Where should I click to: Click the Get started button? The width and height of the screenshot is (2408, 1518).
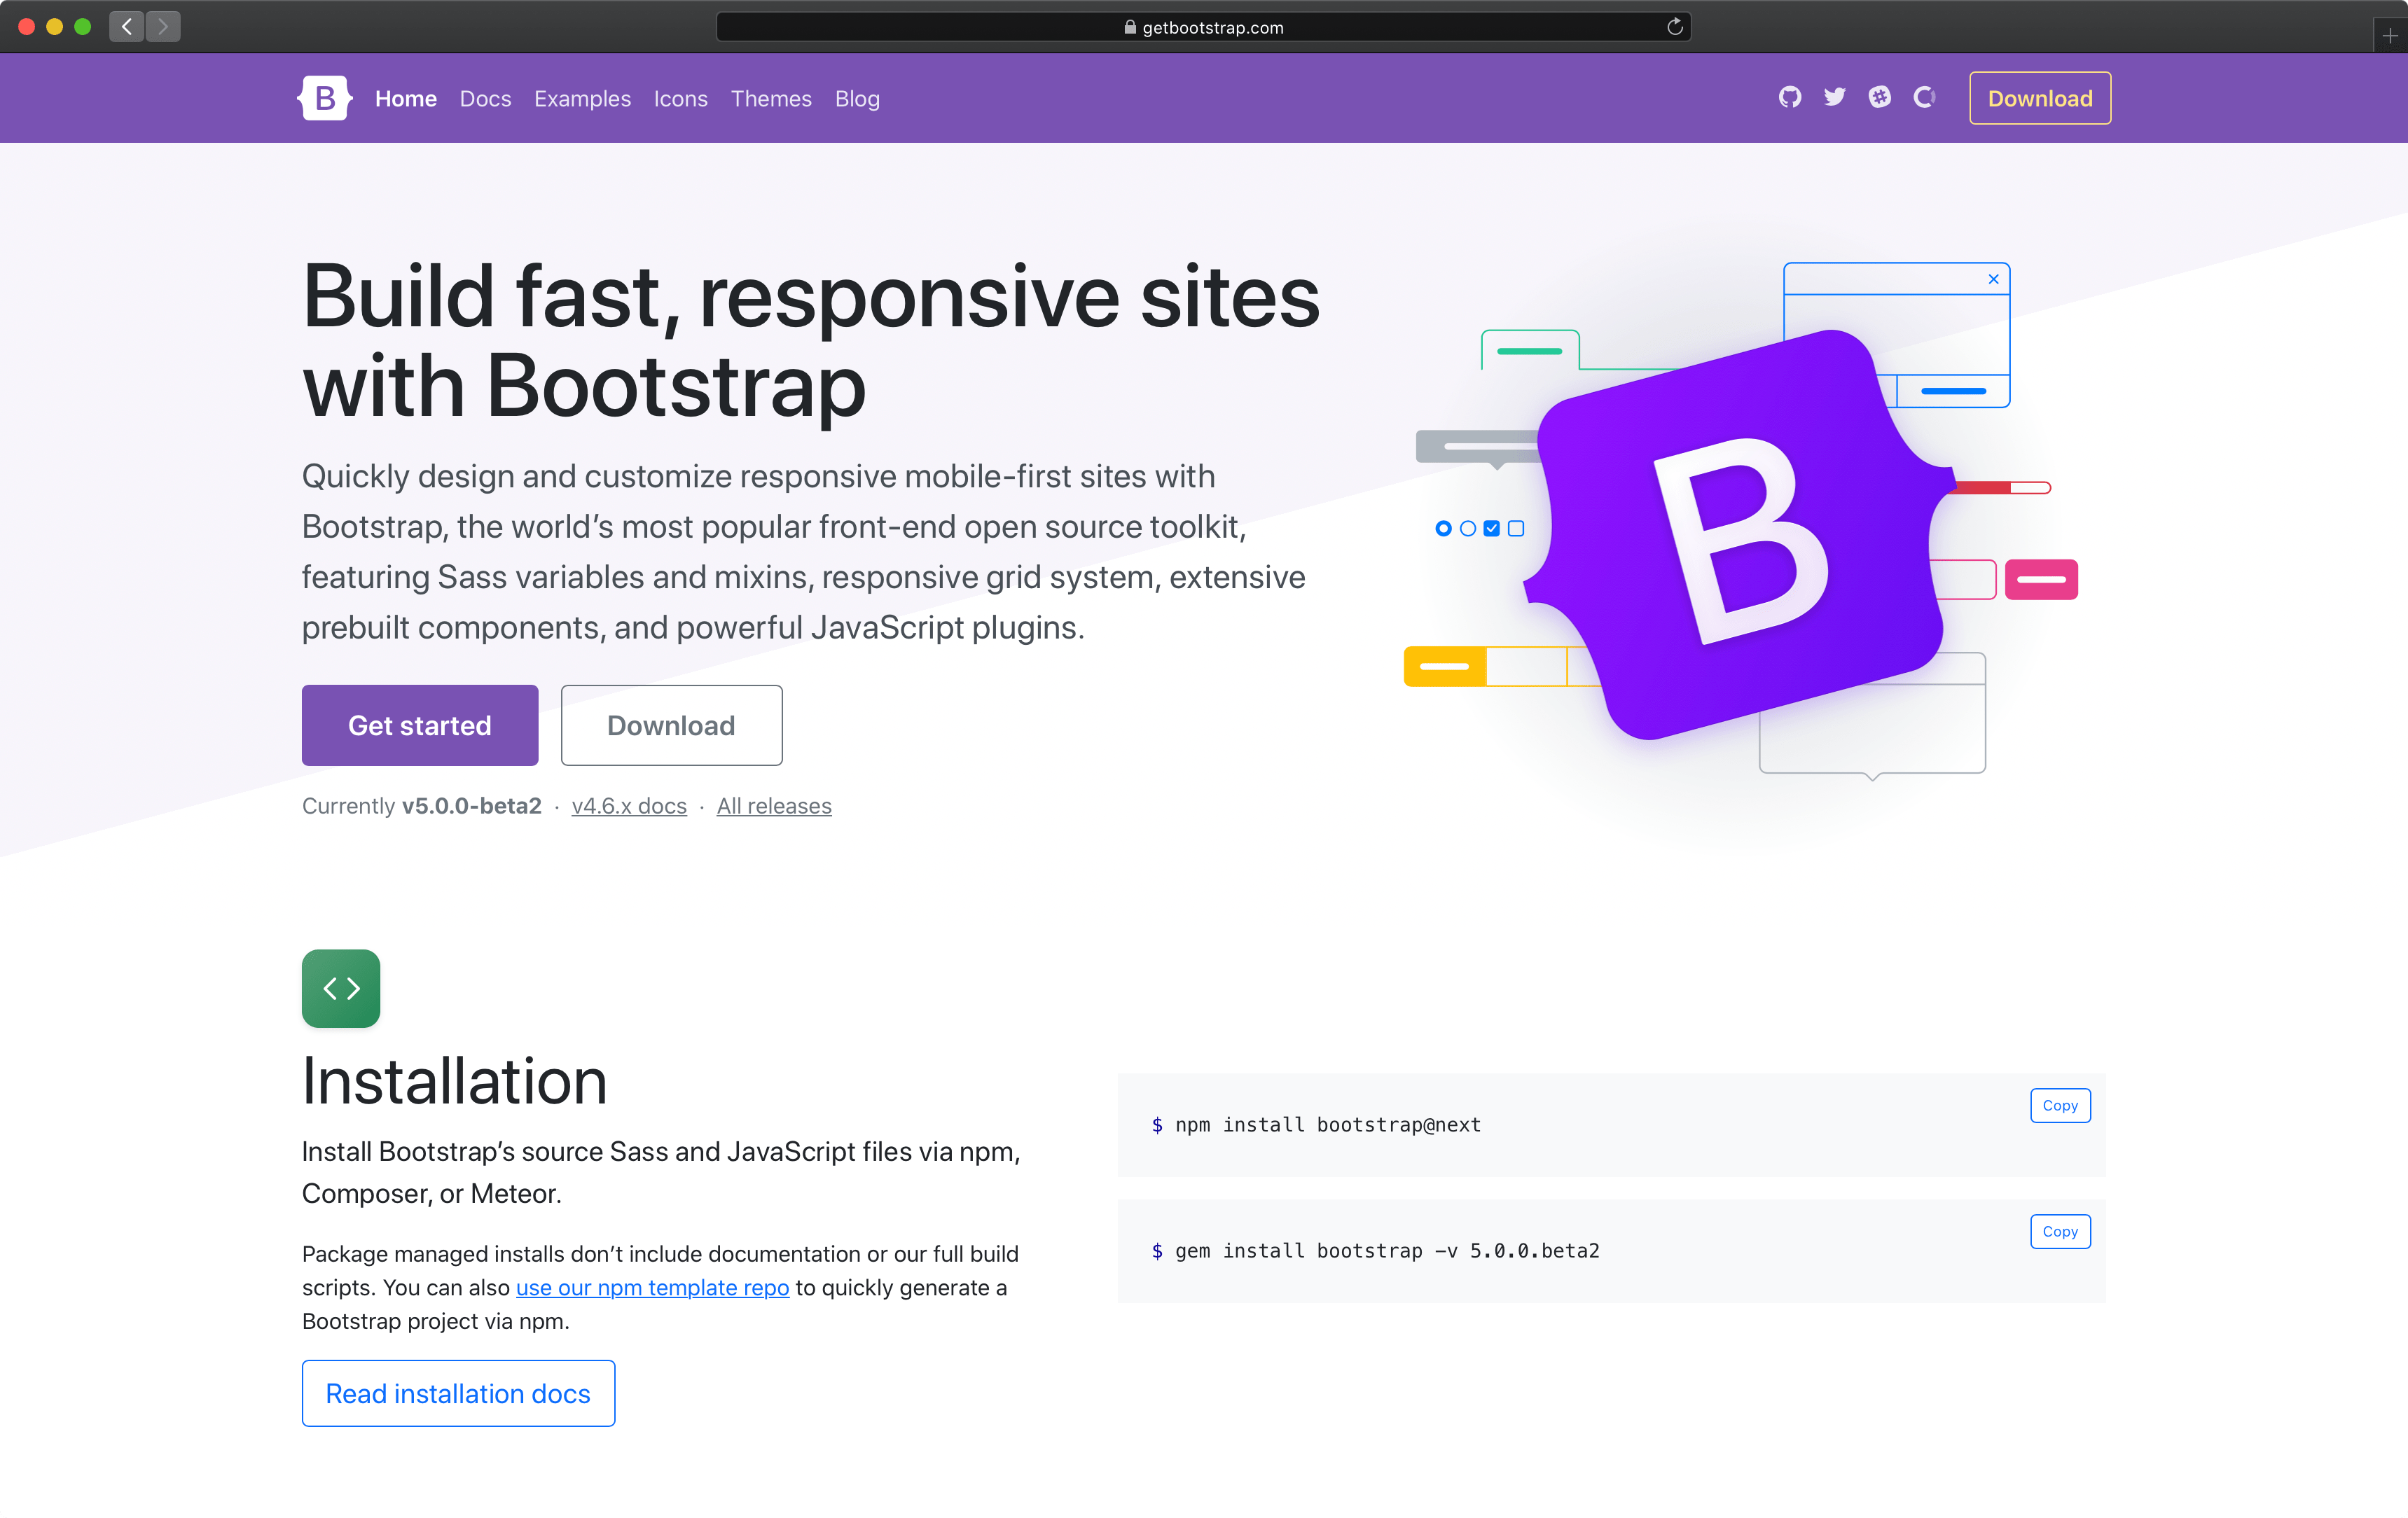click(x=420, y=724)
